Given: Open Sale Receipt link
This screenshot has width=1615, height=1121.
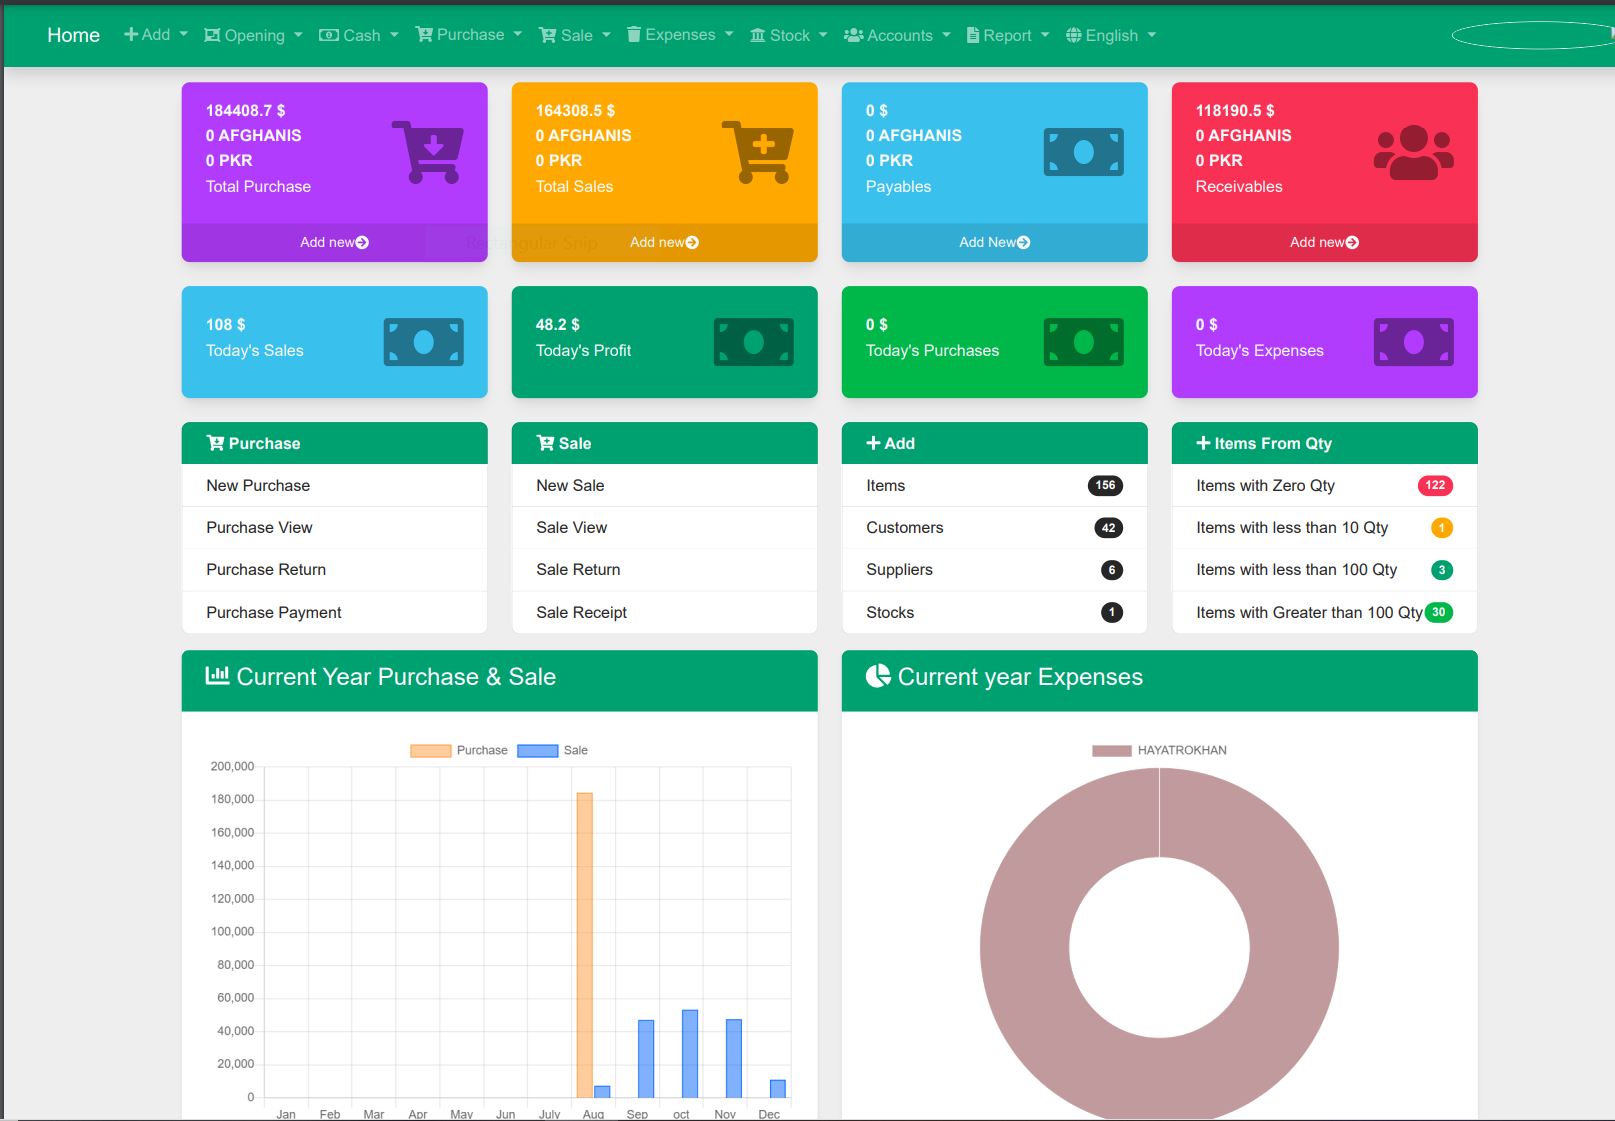Looking at the screenshot, I should 664,612.
